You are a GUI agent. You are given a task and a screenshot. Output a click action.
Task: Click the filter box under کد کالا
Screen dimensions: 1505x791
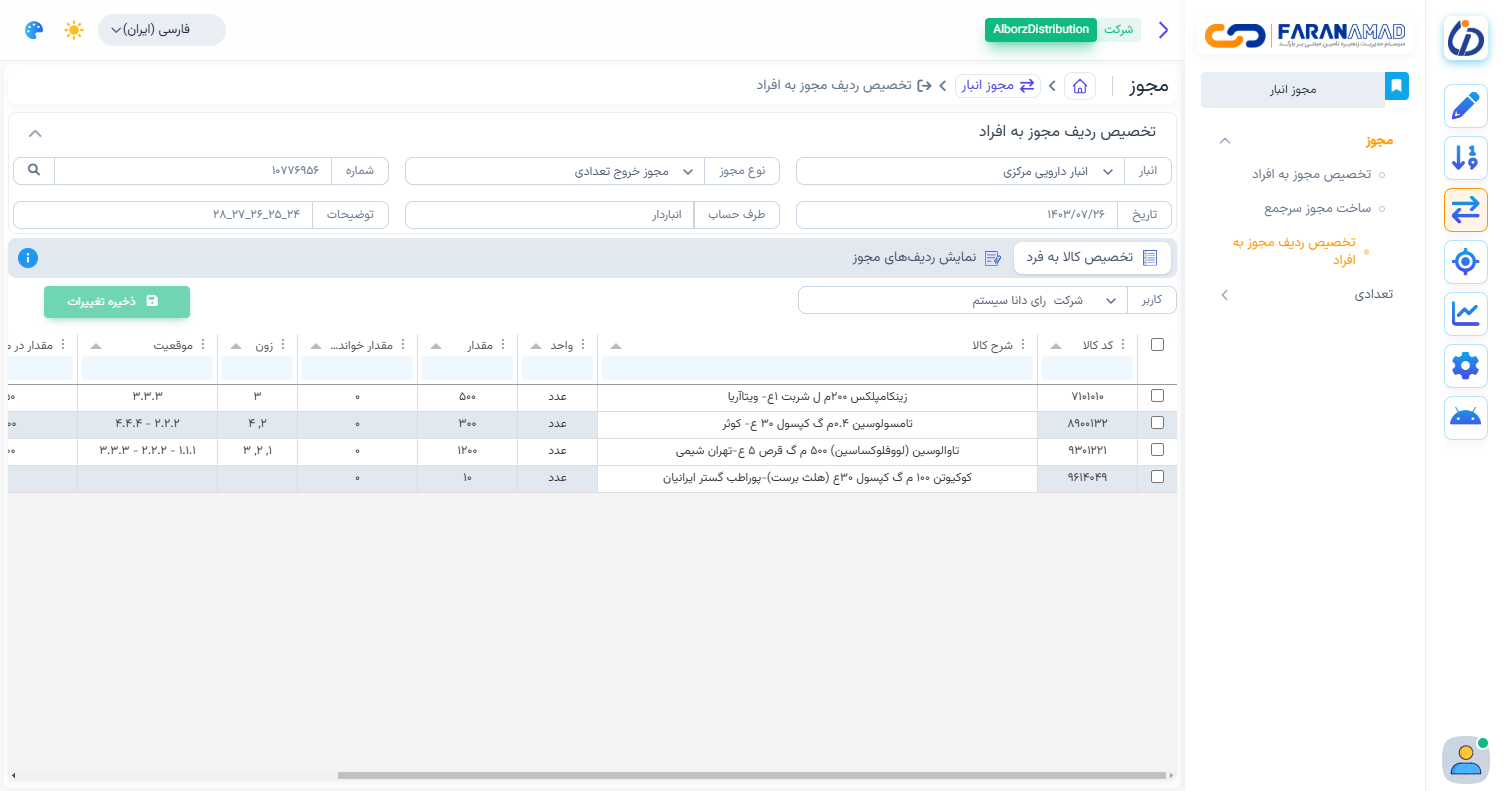tap(1087, 369)
